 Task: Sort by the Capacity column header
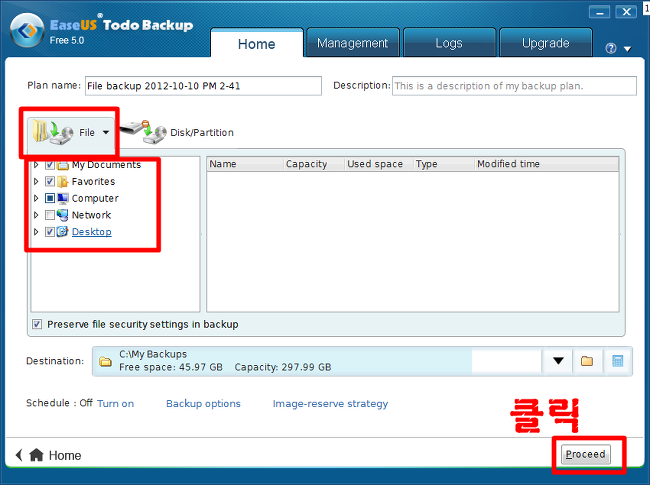coord(314,164)
